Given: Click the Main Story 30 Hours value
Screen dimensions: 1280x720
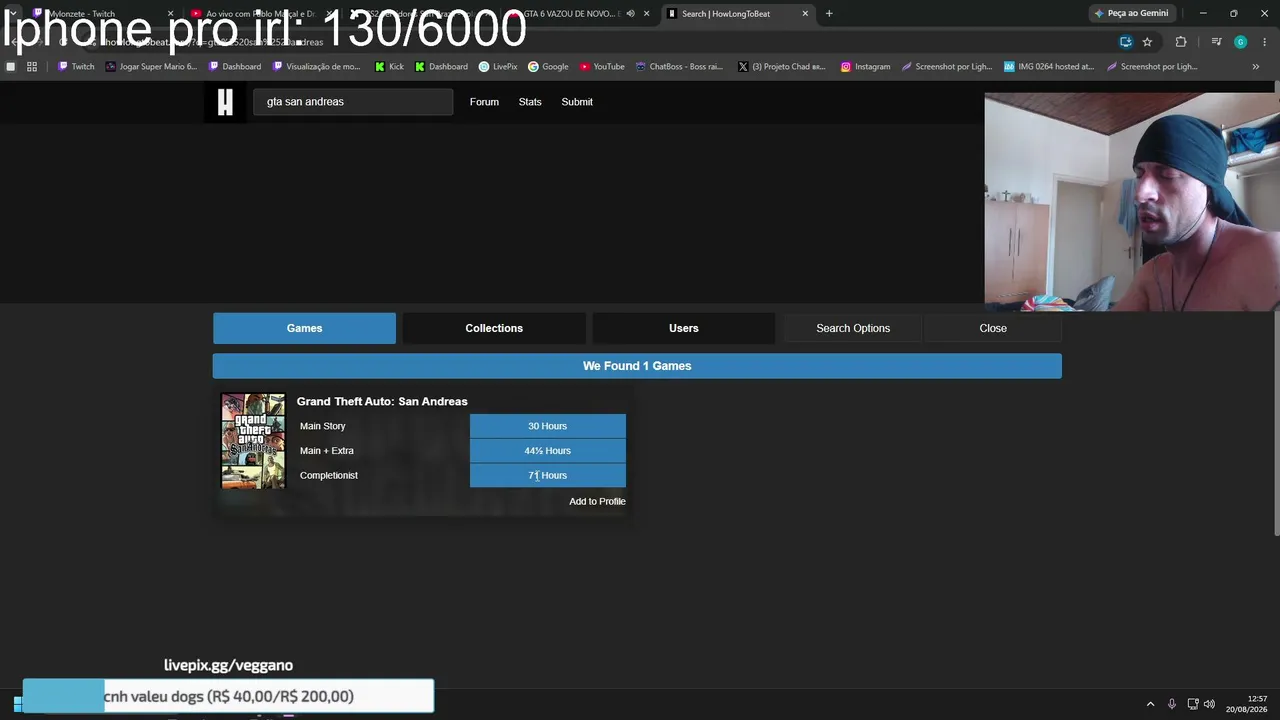Looking at the screenshot, I should click(x=548, y=426).
